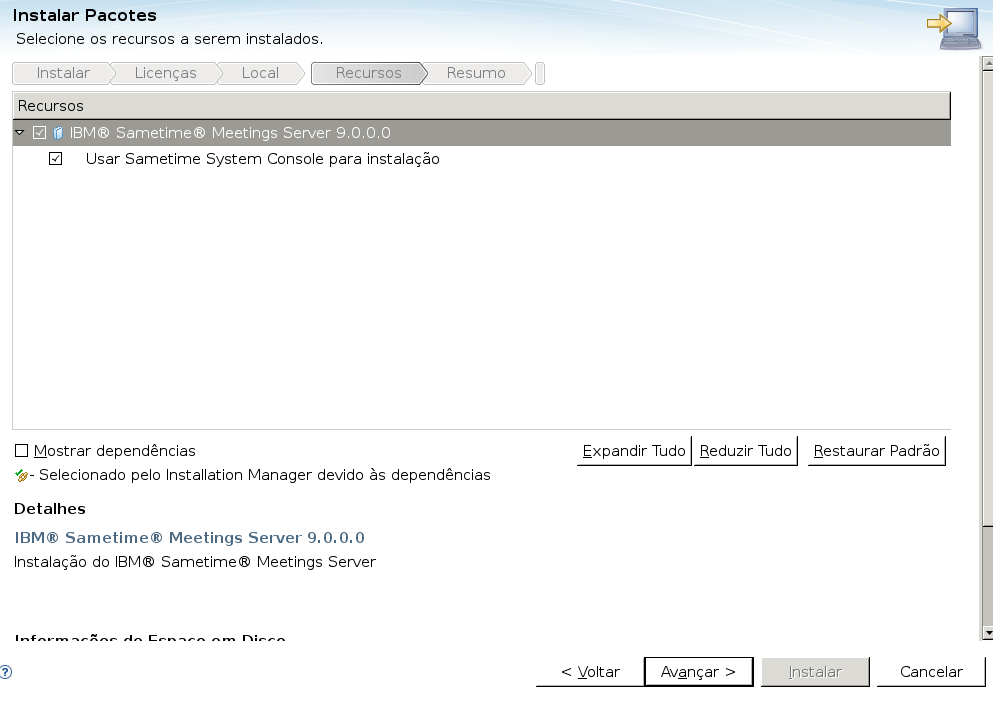The height and width of the screenshot is (701, 993).
Task: Click the Detalhes heading IBM Sametime Meetings Server
Action: [189, 538]
